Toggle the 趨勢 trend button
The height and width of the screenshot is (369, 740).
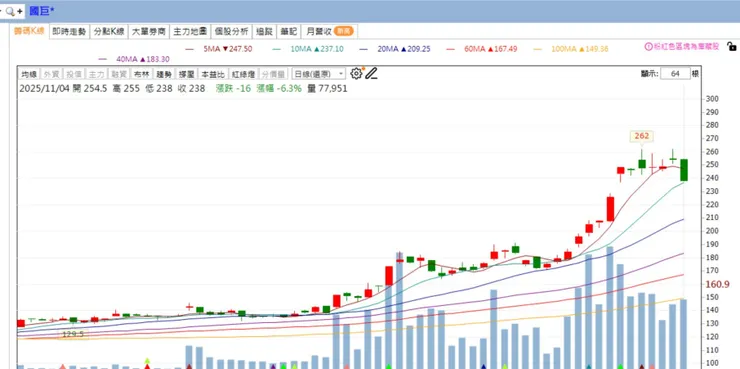164,74
